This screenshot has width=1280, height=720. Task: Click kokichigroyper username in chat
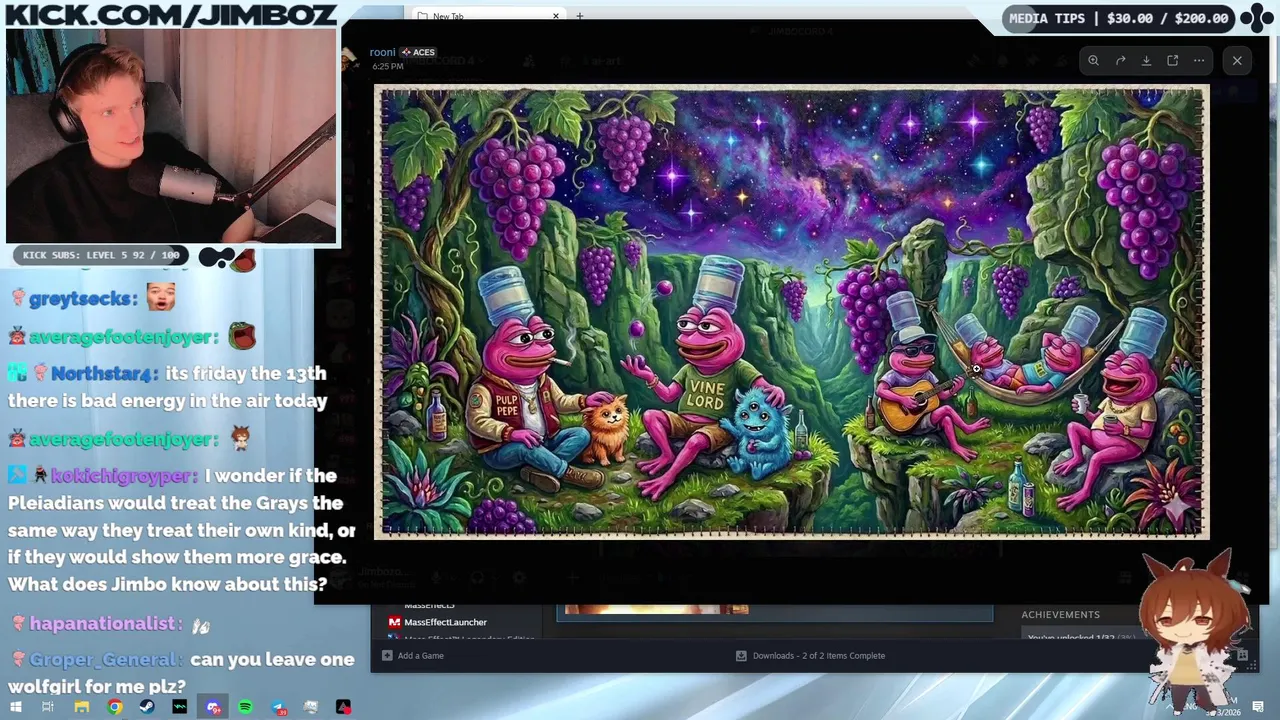tap(124, 476)
